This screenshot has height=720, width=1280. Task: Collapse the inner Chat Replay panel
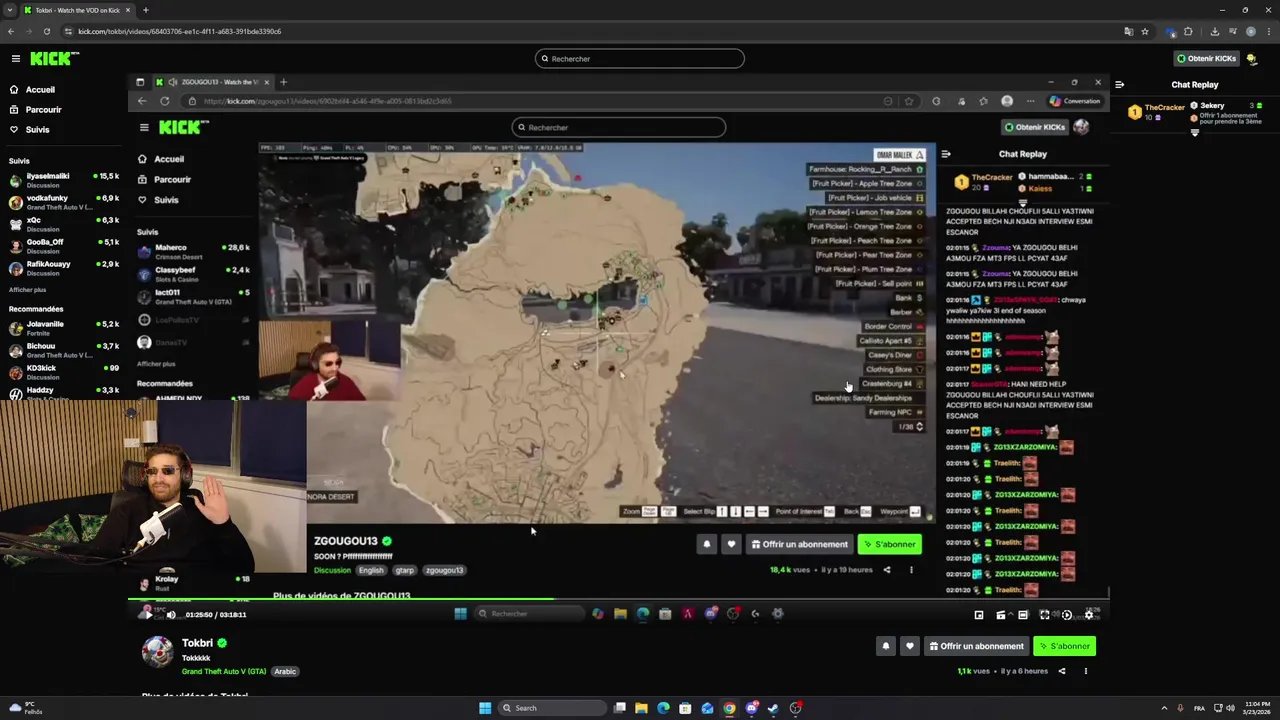click(x=946, y=154)
